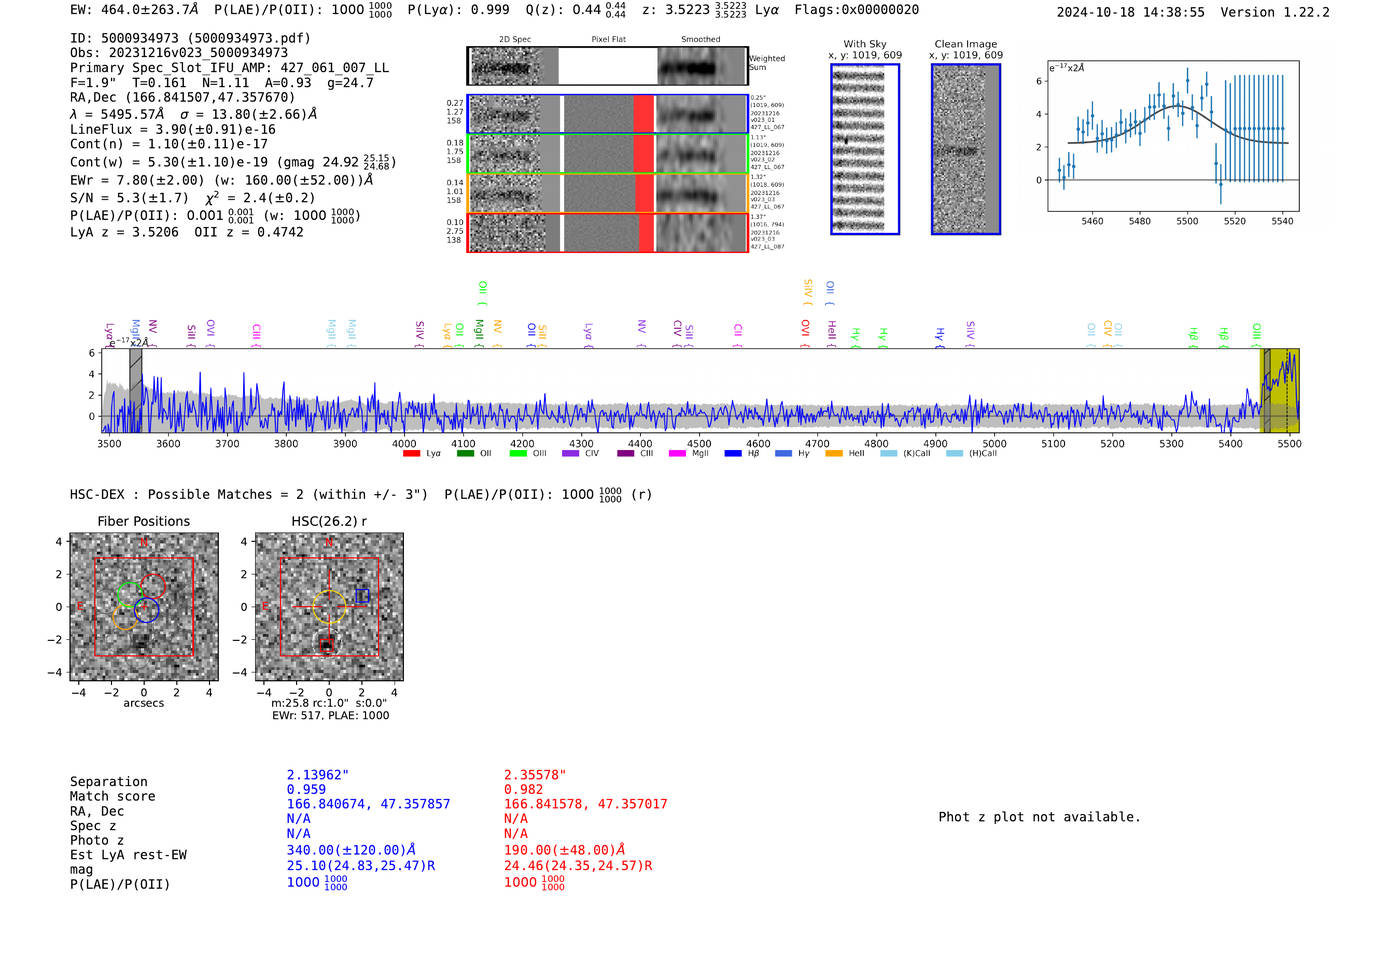Click the Weighted Sum 2D spectrum row
Viewport: 1400px width, 953px height.
[x=608, y=66]
